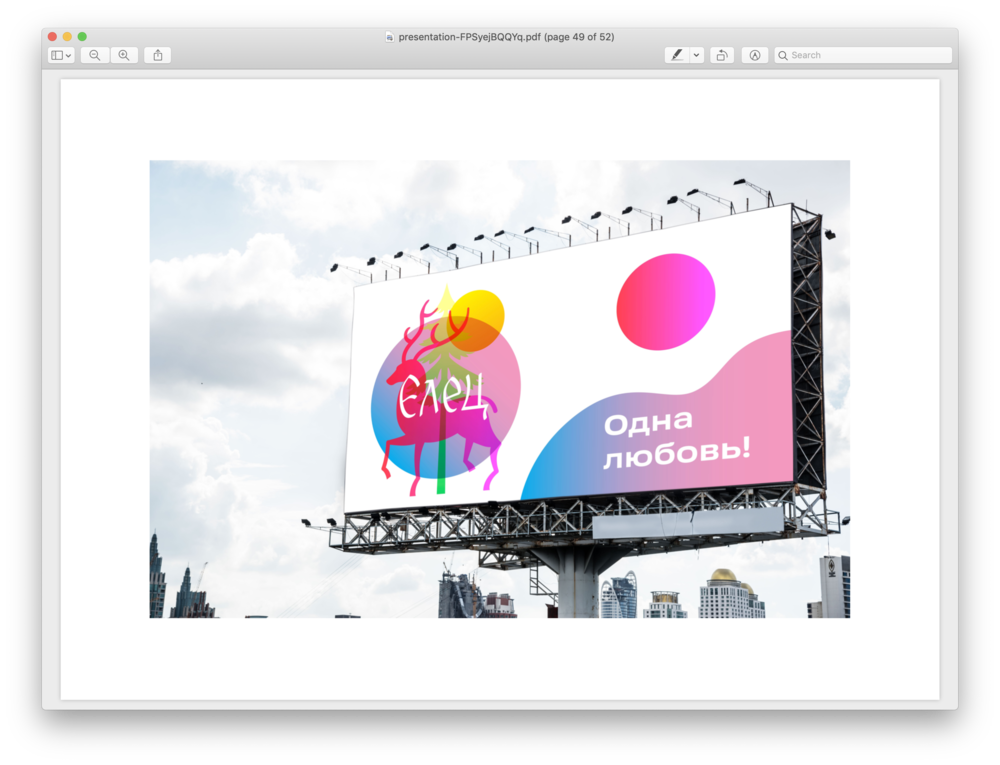Click the magnifying glass in the search box
Viewport: 1000px width, 765px height.
(783, 55)
